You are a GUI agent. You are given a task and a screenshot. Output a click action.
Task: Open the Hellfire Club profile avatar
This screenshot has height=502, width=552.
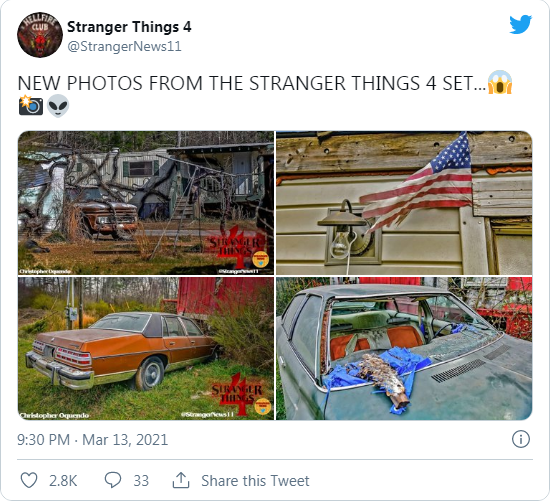click(x=40, y=34)
